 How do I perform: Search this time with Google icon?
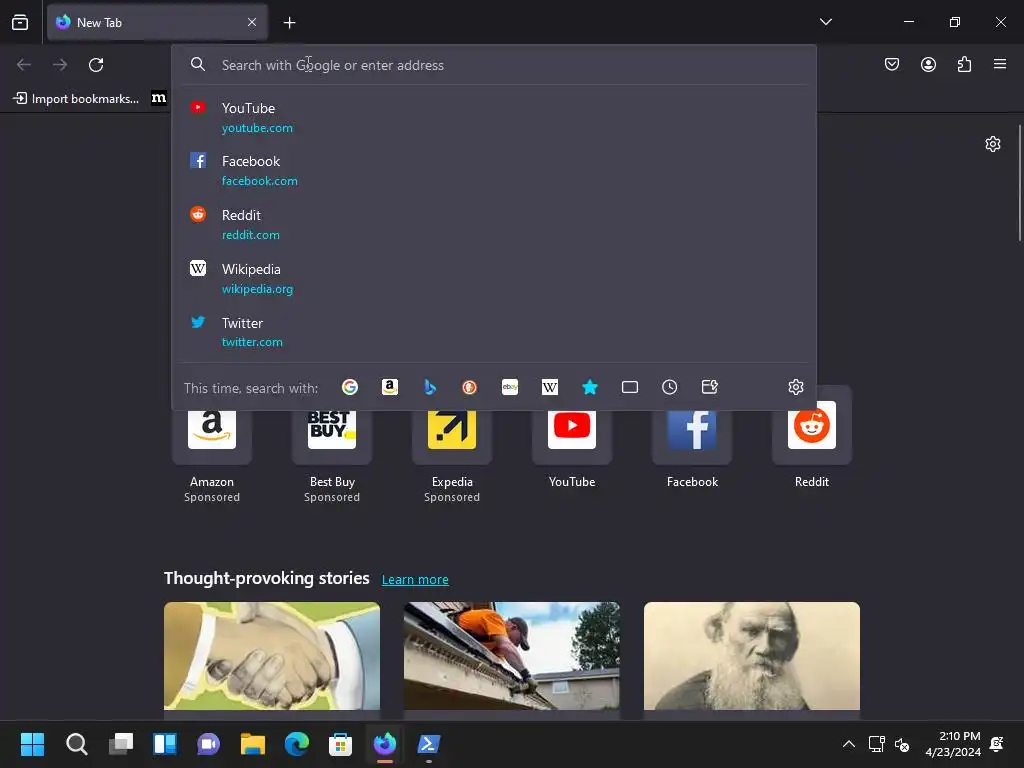pyautogui.click(x=350, y=387)
